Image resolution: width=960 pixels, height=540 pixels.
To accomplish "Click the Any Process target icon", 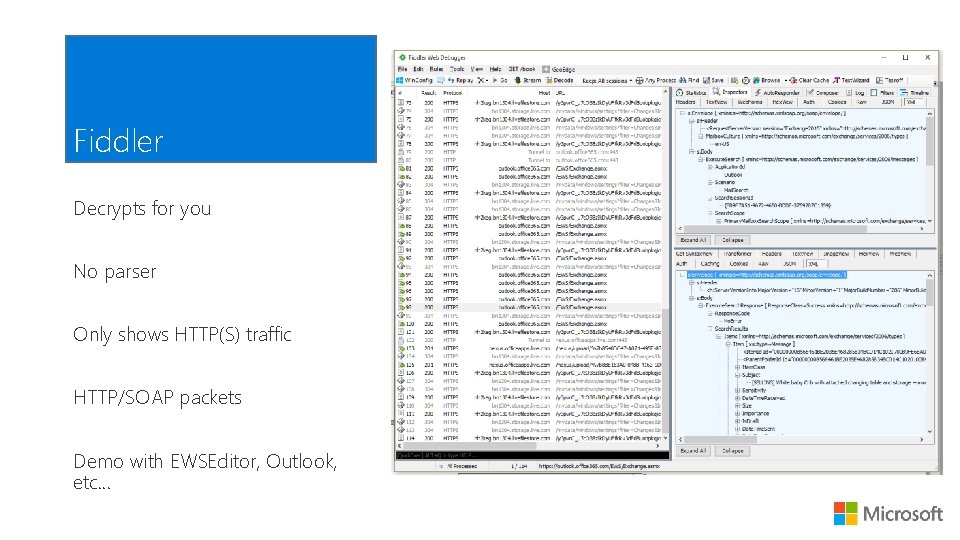I will (x=639, y=80).
